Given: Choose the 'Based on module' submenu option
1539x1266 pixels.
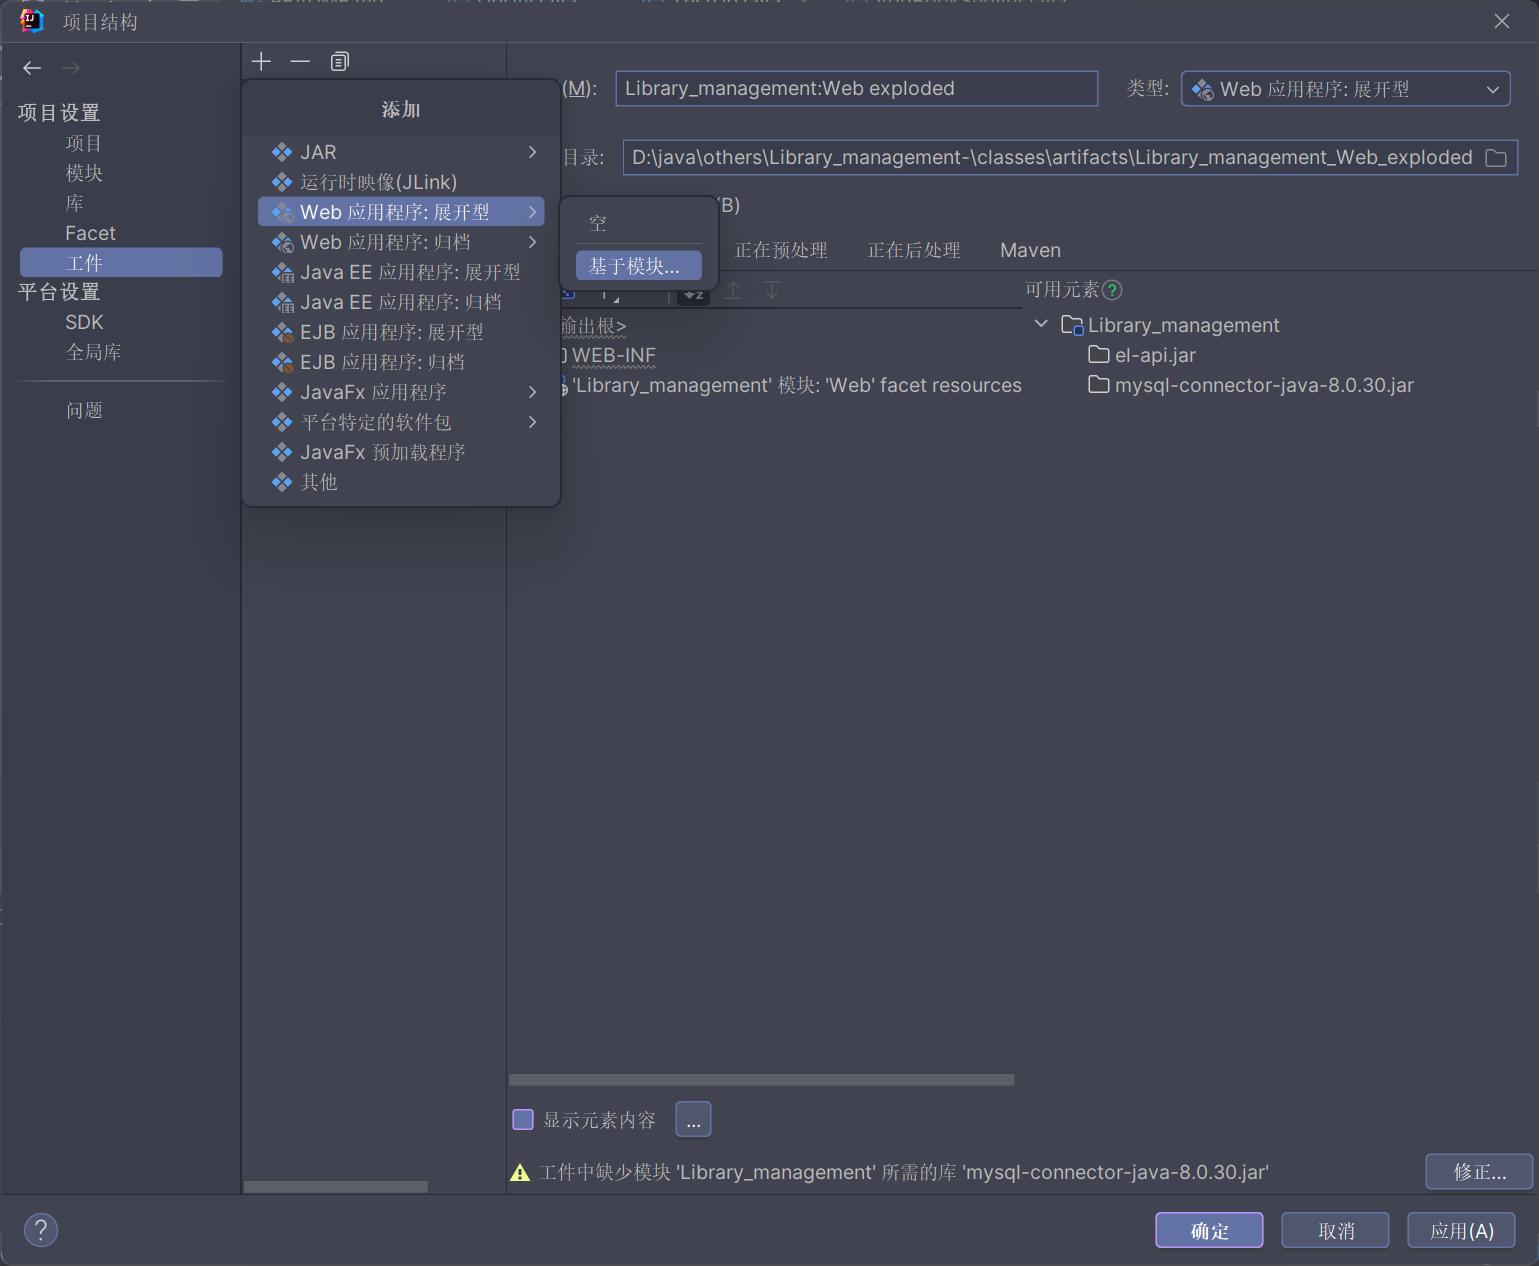Looking at the screenshot, I should [x=638, y=266].
